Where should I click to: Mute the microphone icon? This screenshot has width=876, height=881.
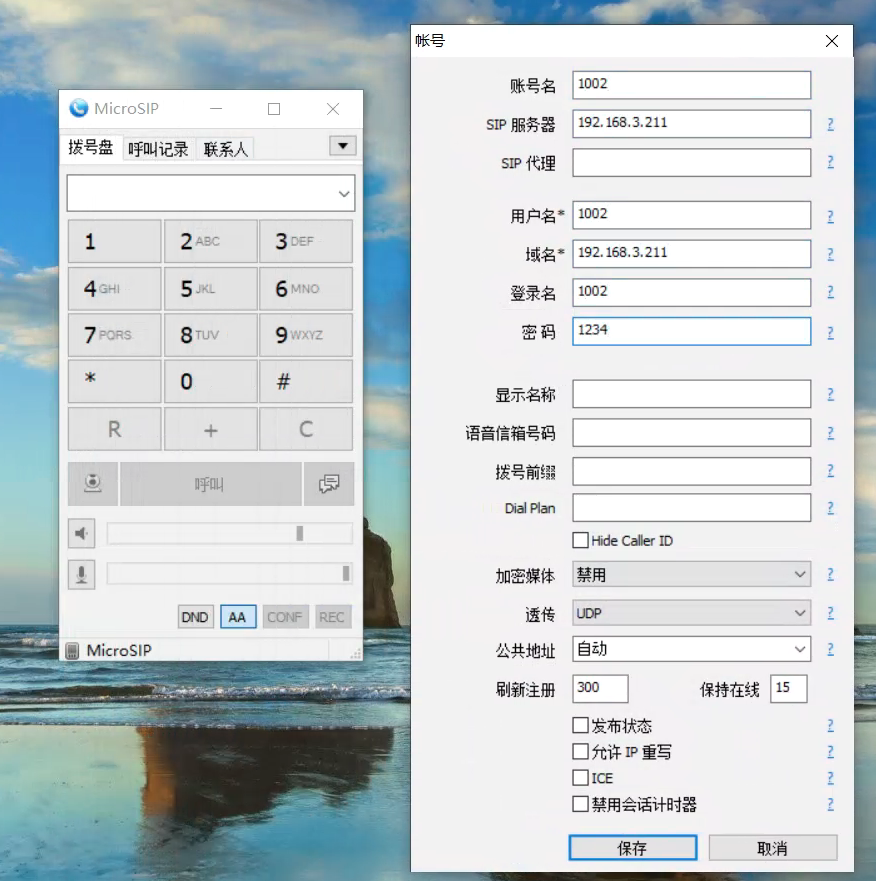82,574
